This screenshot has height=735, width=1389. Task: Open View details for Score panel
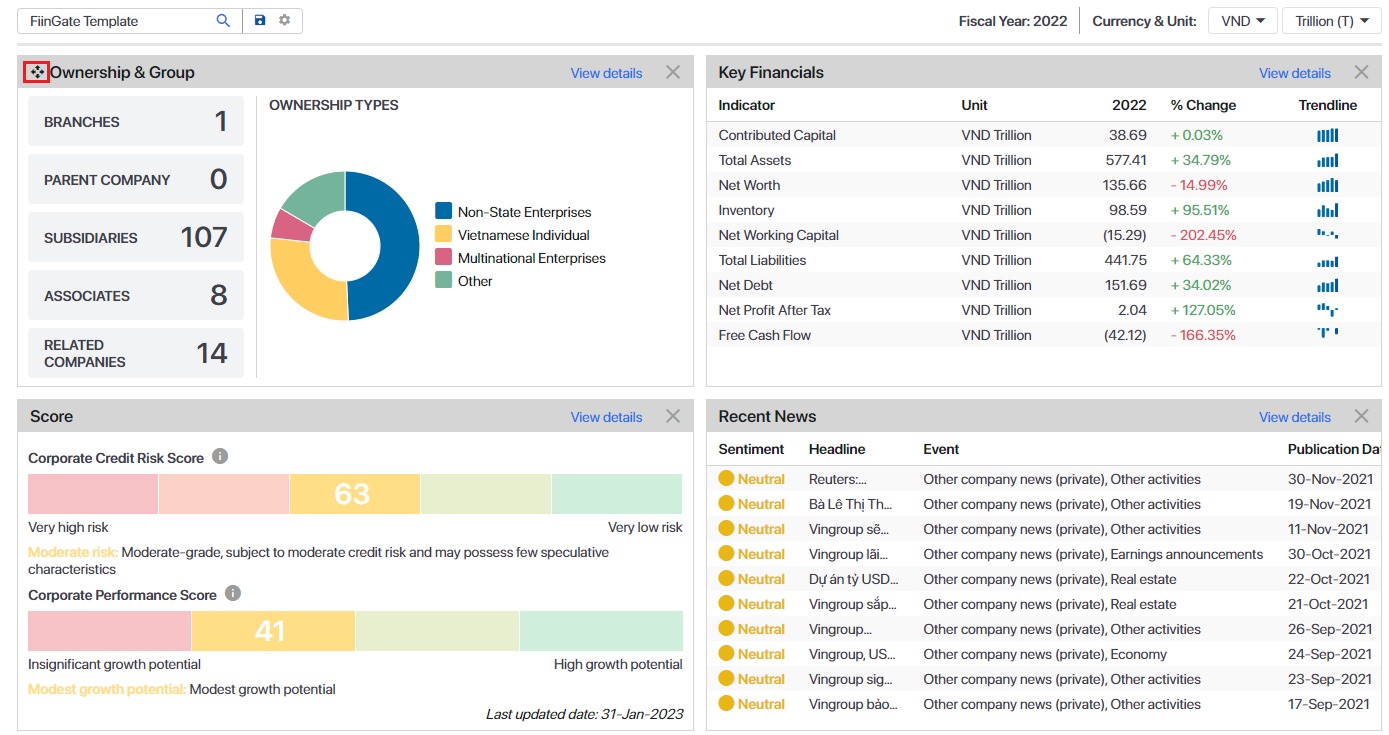606,417
